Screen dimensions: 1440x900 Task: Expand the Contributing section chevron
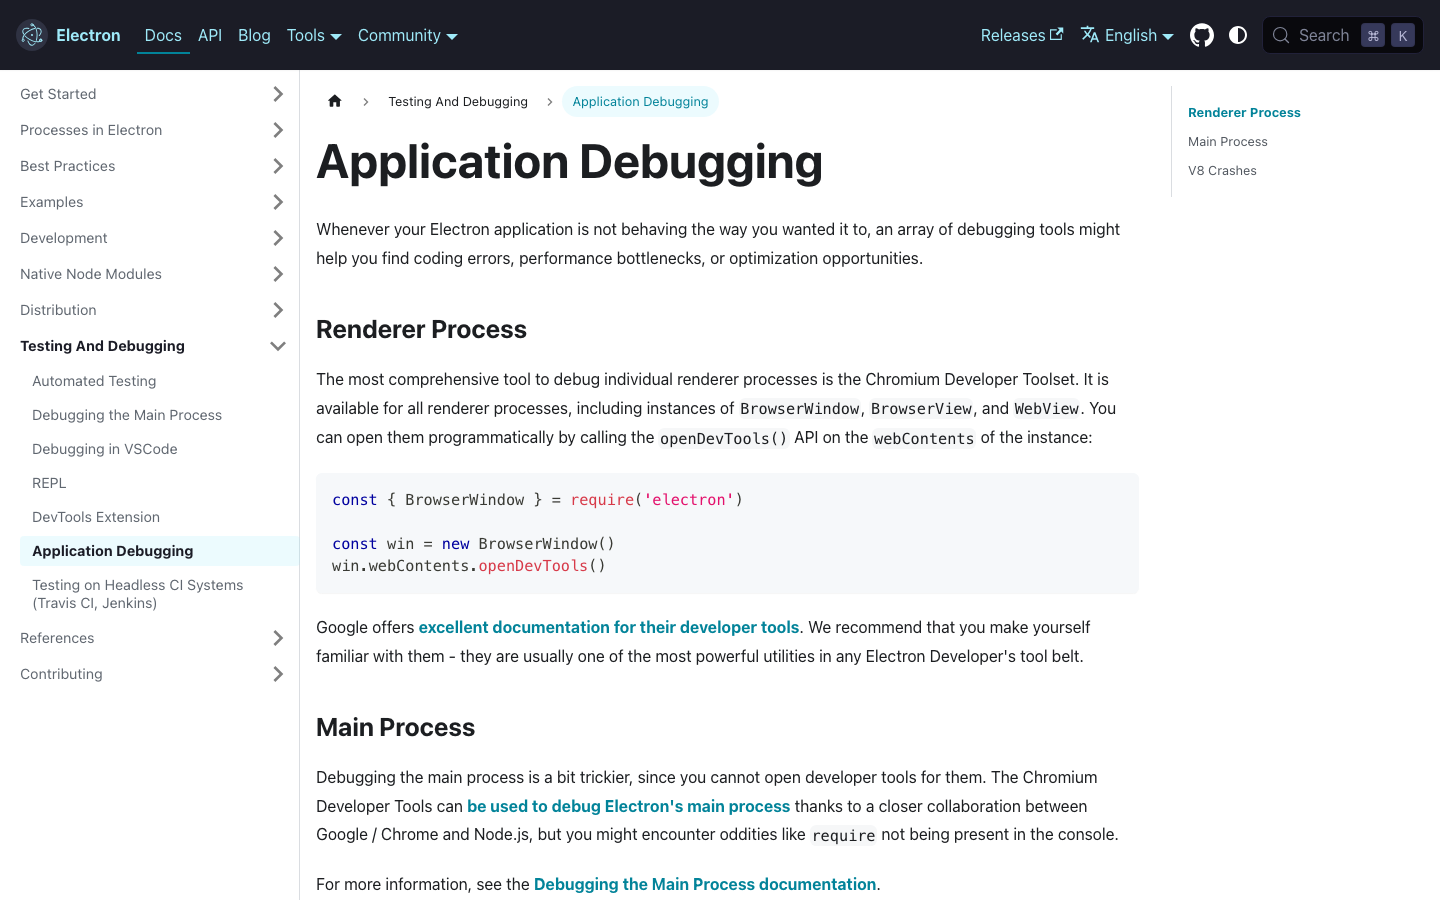coord(278,674)
